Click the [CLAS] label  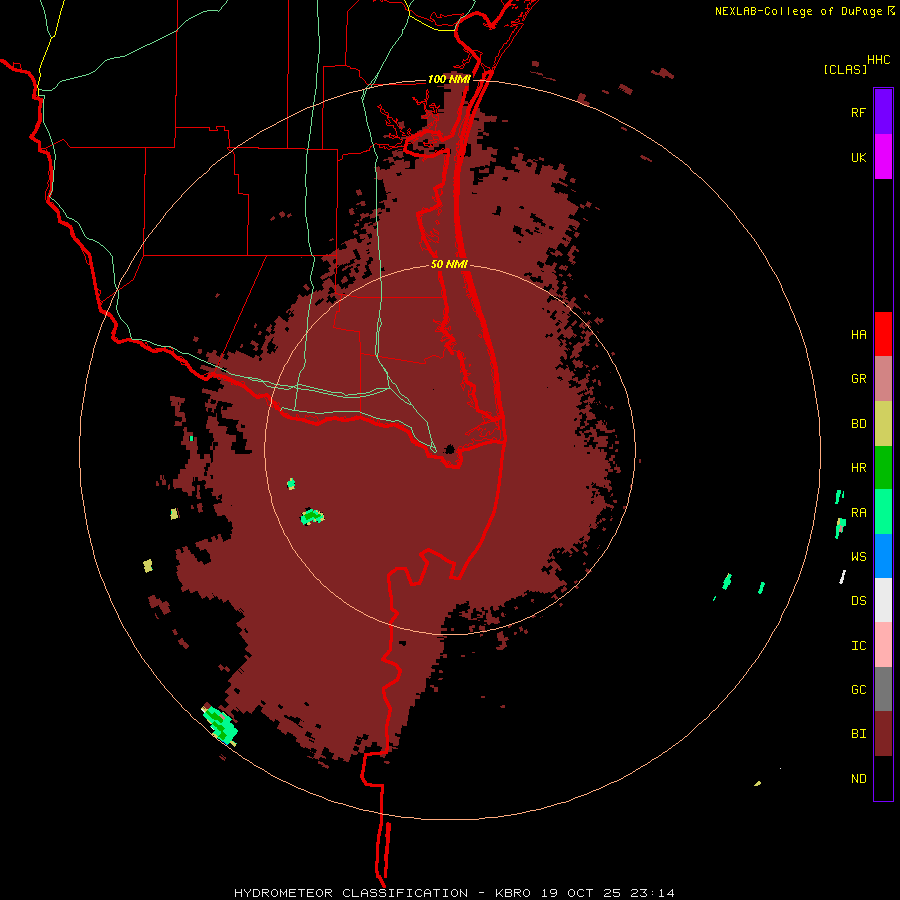tap(845, 69)
